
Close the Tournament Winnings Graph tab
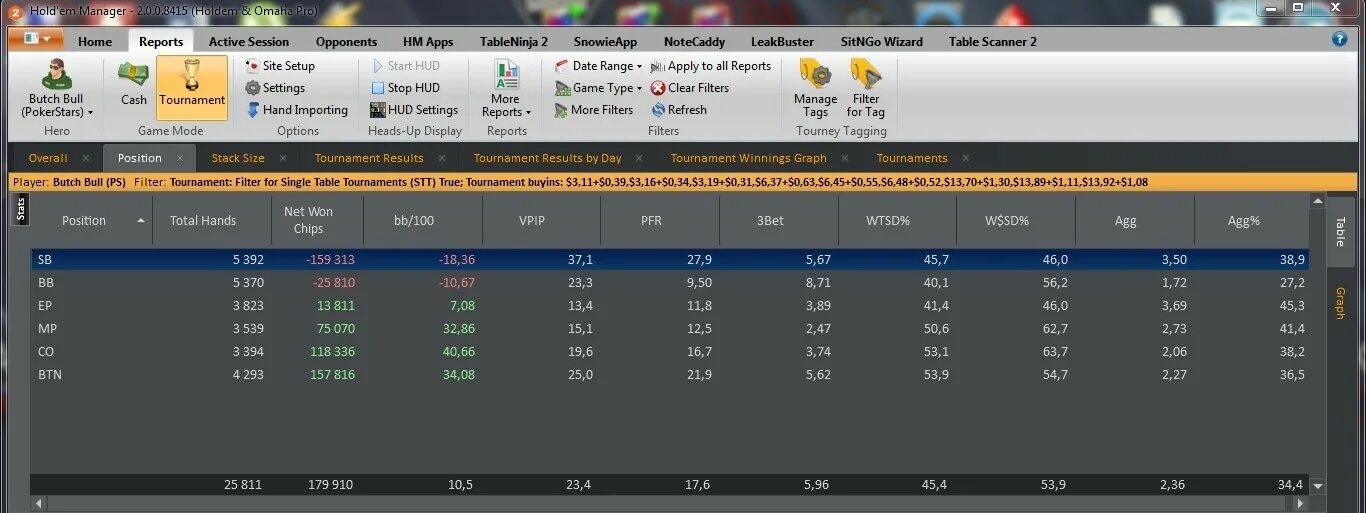coord(845,158)
